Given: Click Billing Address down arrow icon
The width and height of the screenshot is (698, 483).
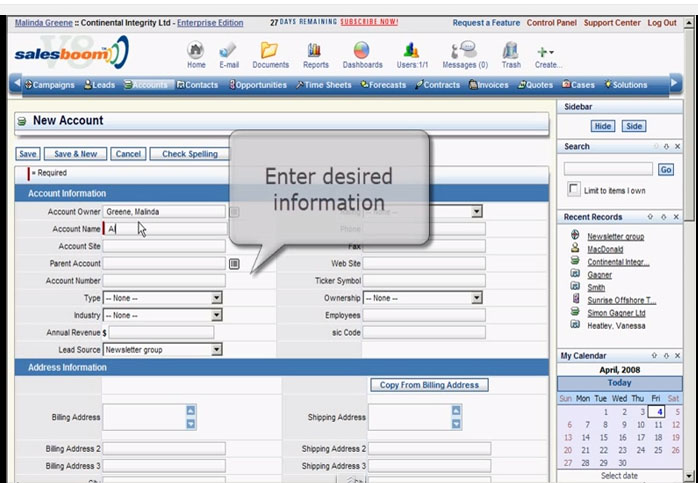Looking at the screenshot, I should (191, 424).
